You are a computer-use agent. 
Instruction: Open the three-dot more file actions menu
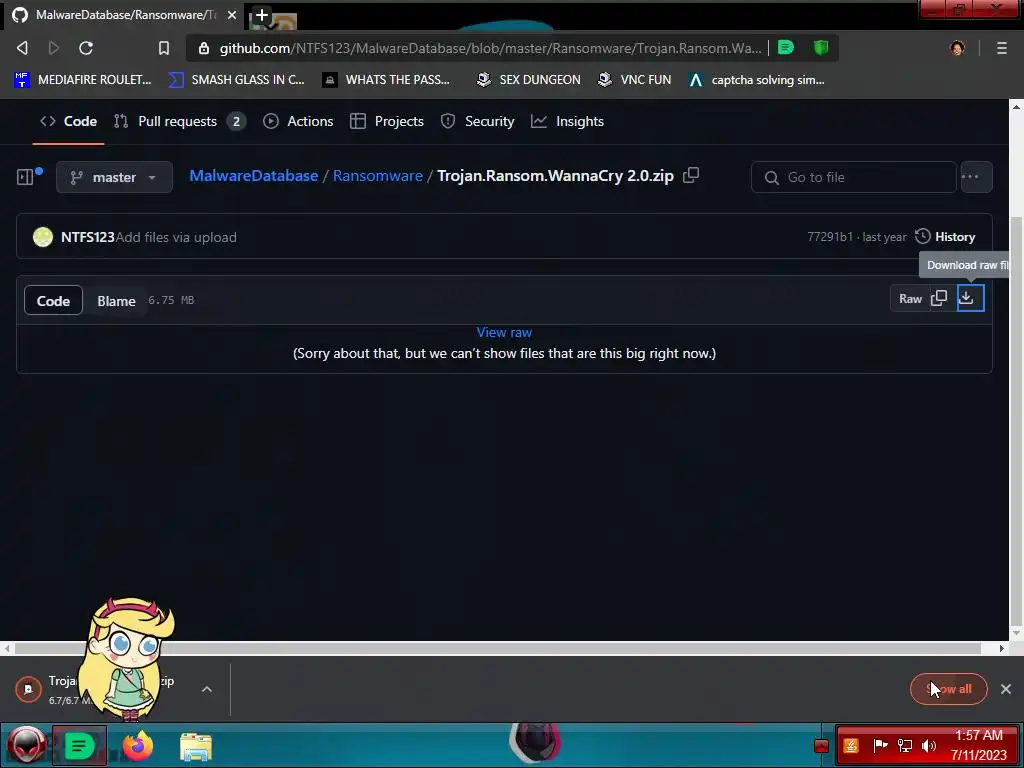click(x=976, y=177)
